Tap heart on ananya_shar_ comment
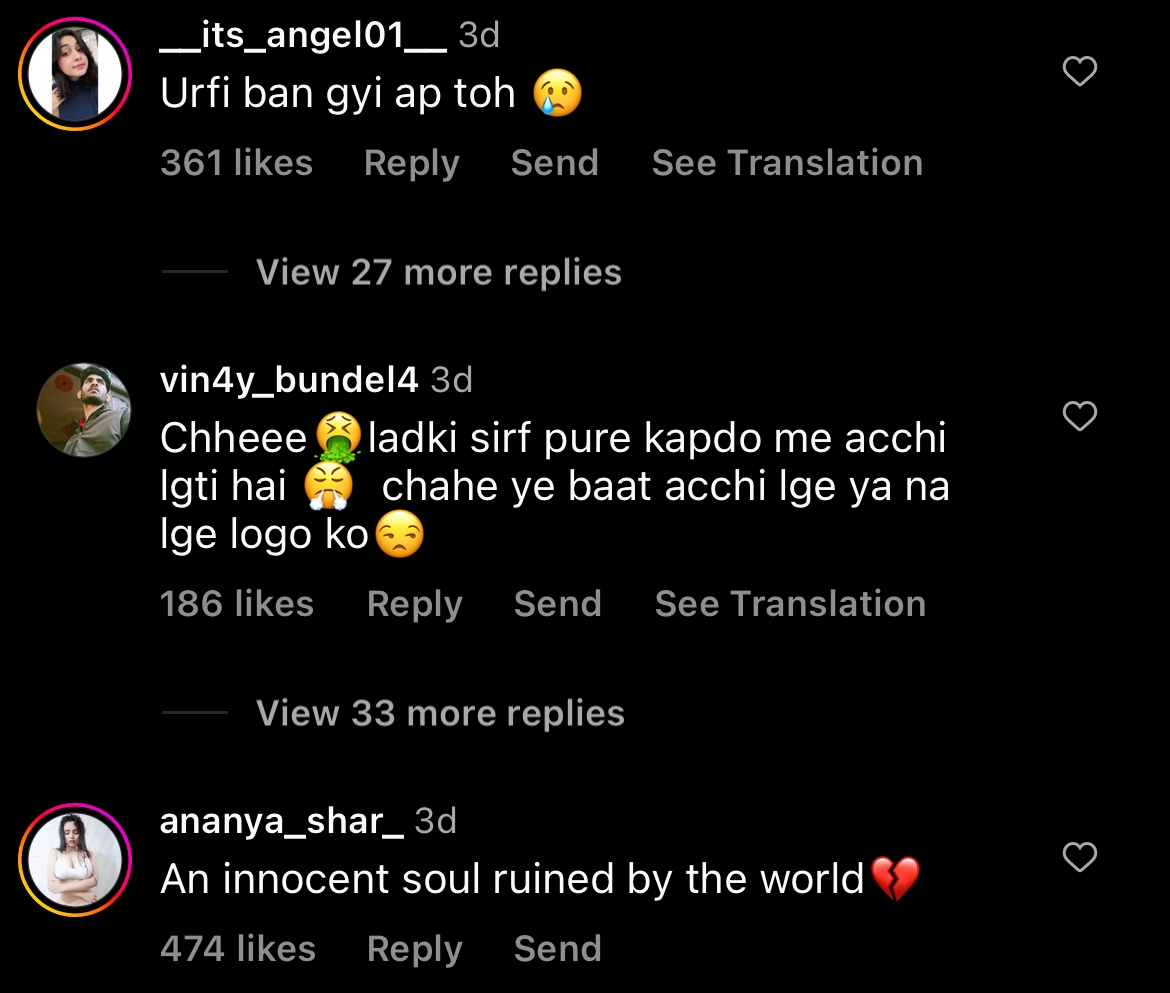The height and width of the screenshot is (993, 1170). click(x=1079, y=857)
